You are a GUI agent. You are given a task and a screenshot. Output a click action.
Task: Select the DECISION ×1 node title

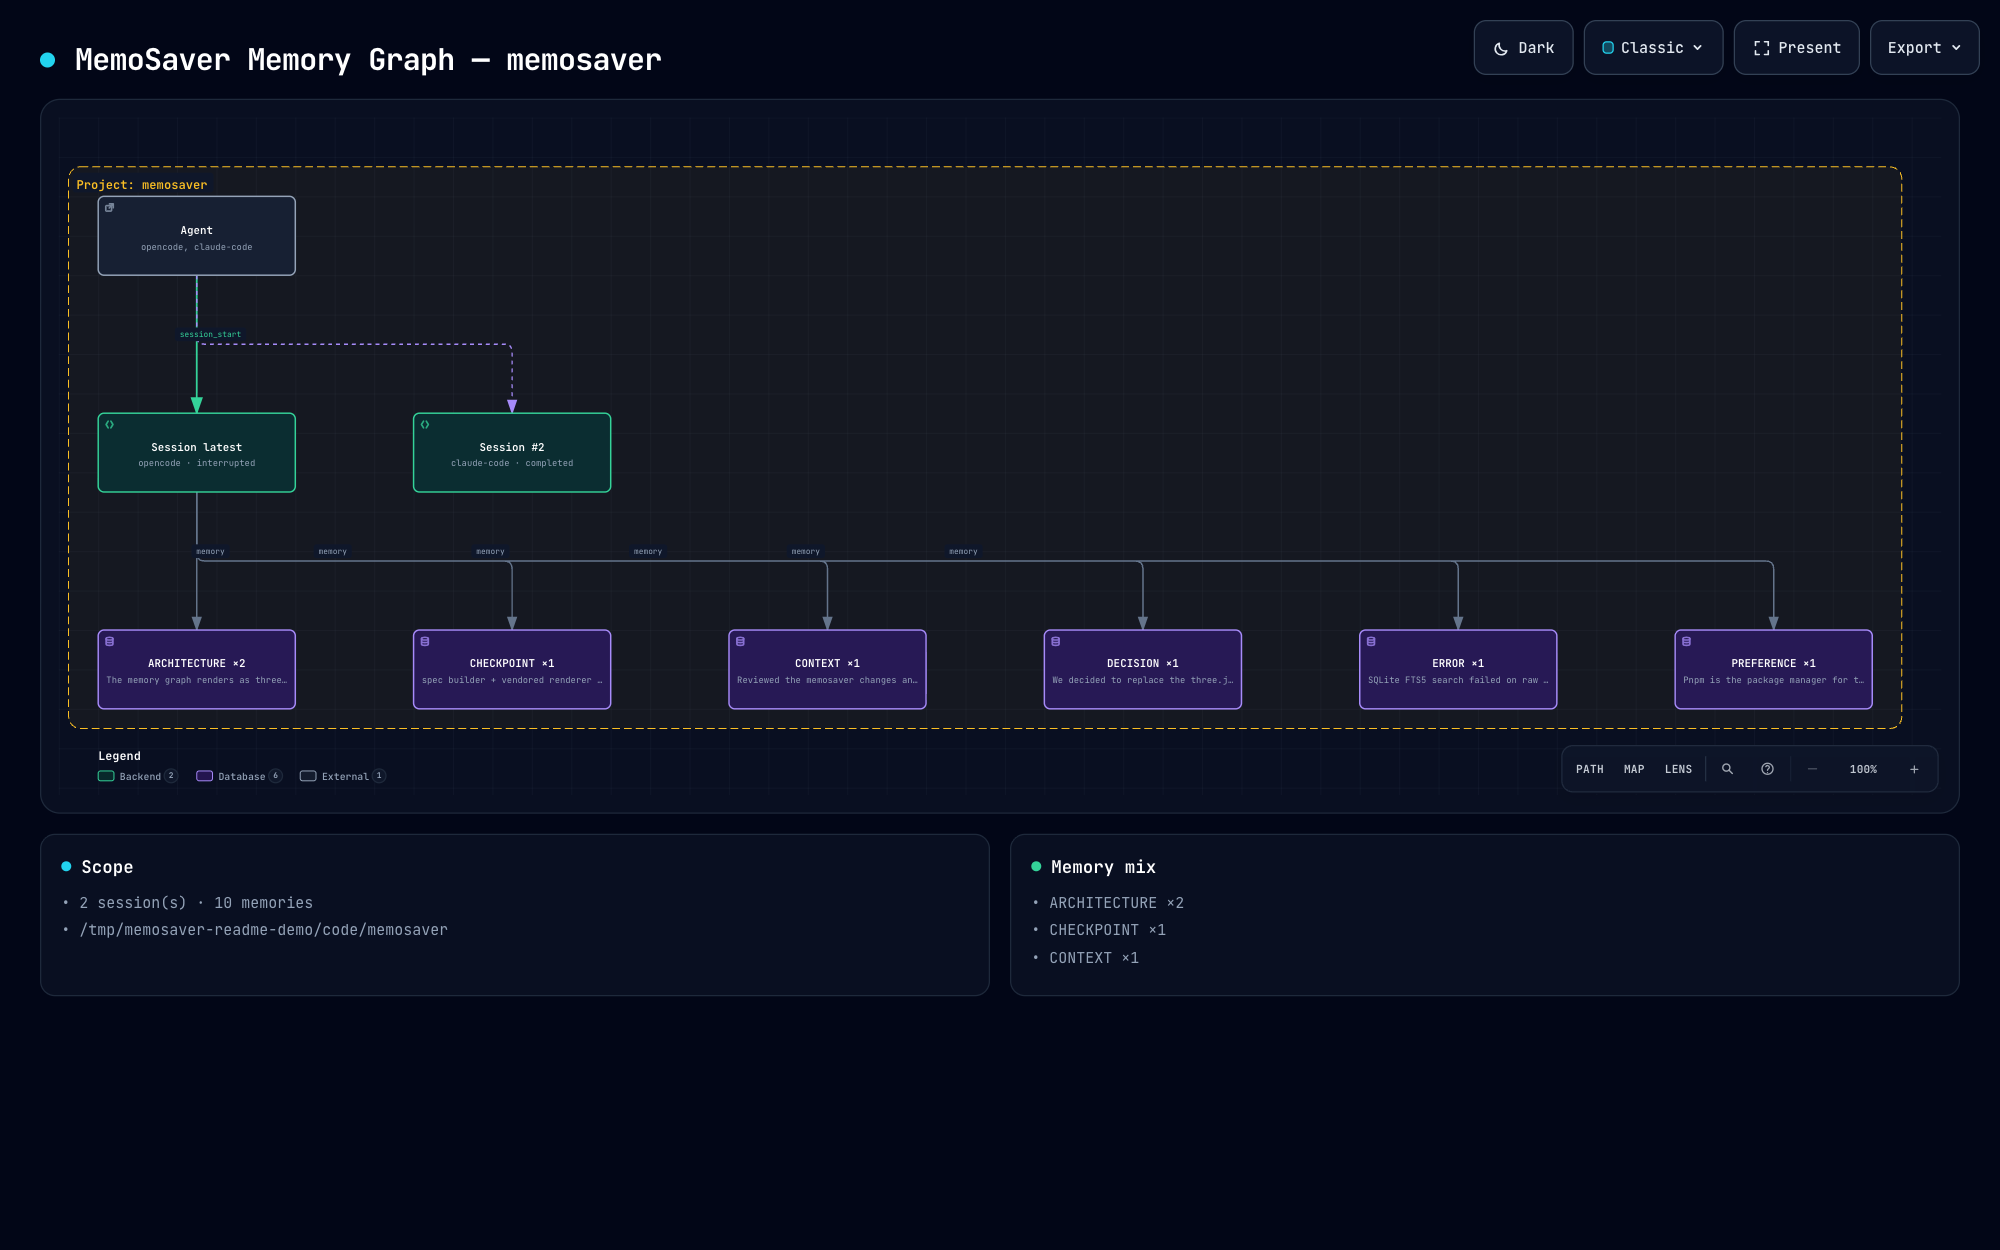tap(1143, 664)
